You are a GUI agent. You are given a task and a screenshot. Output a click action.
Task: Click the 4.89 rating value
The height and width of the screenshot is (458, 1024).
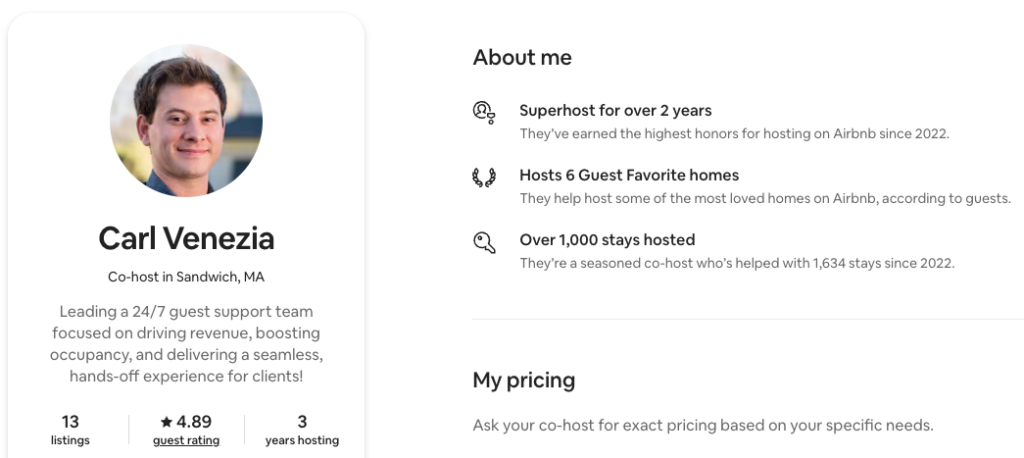[194, 422]
